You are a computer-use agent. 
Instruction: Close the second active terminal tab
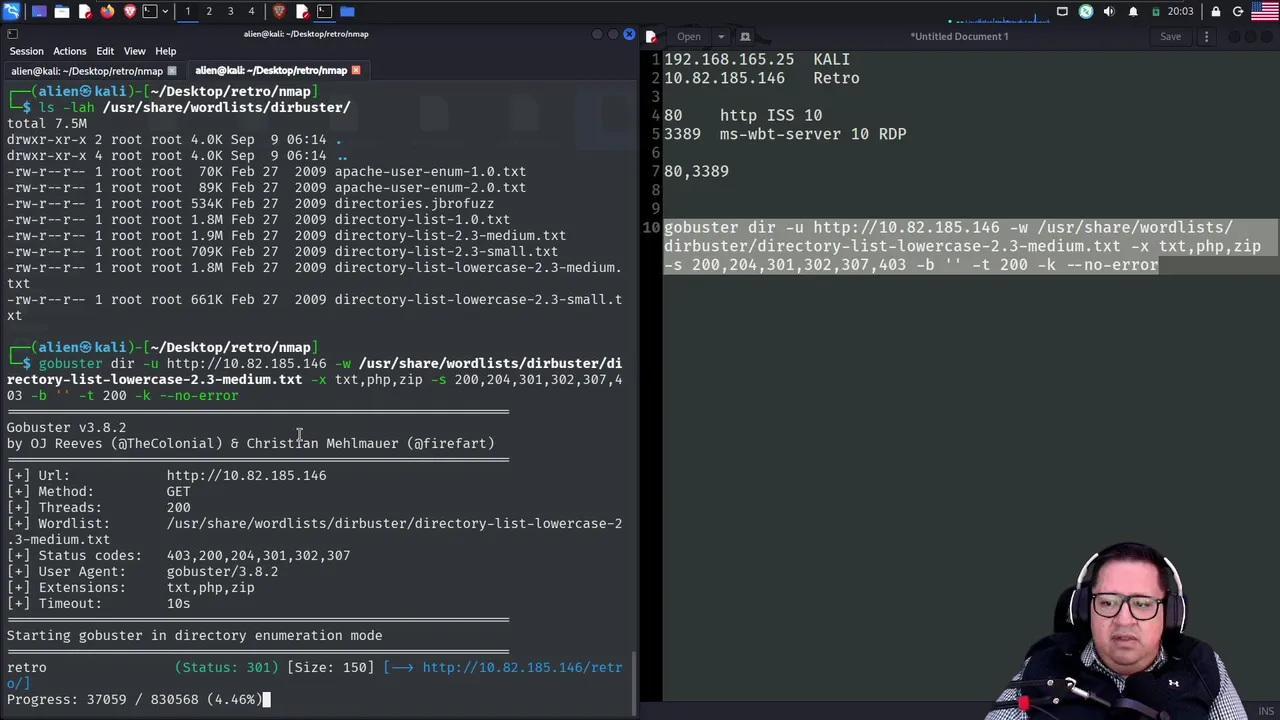point(356,71)
